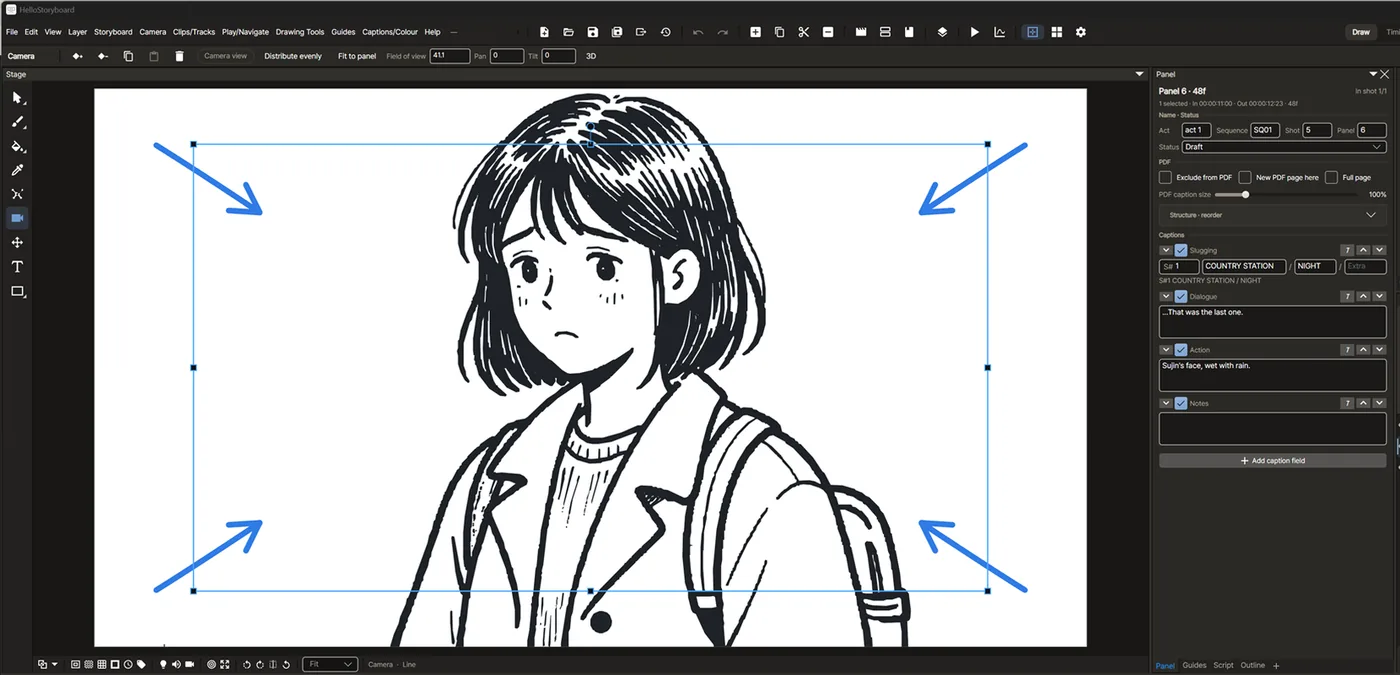Toggle the New PDF page here checkbox

1245,177
